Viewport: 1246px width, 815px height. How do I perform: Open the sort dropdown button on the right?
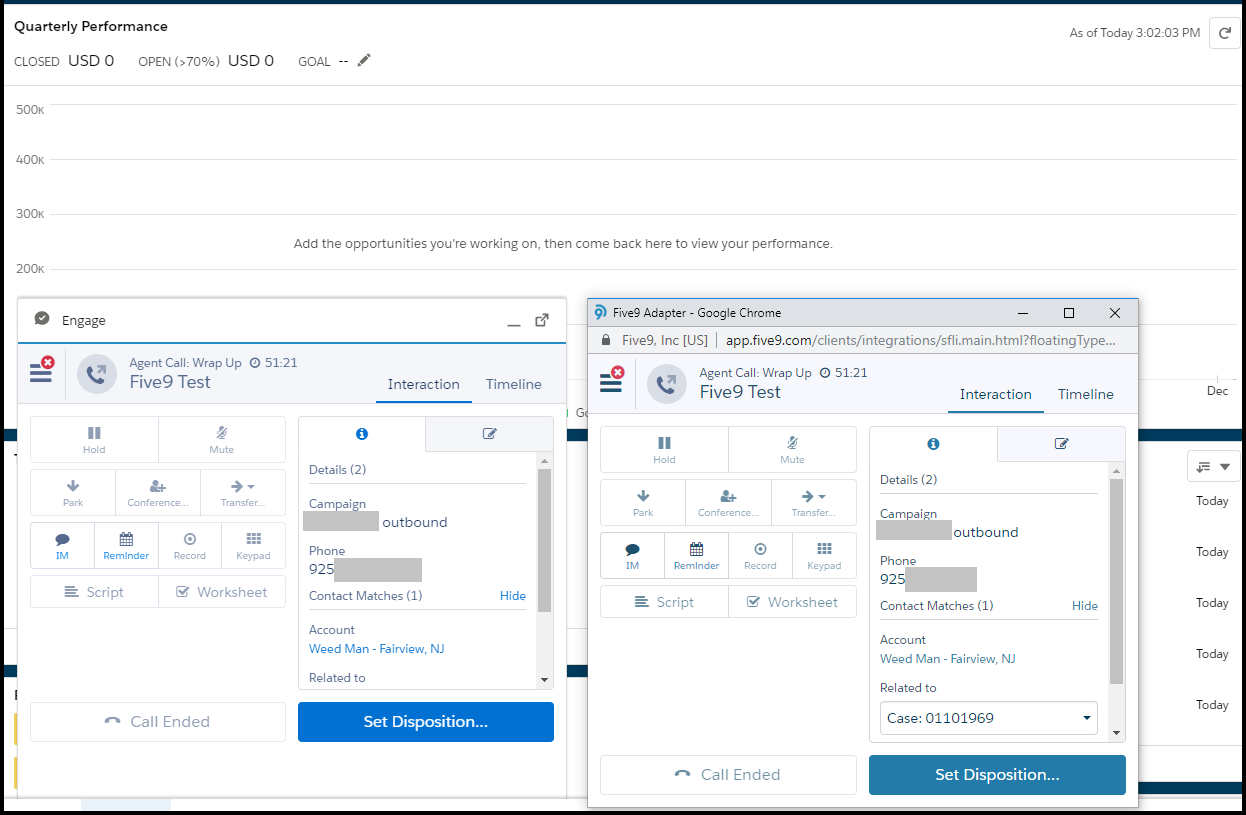click(1214, 467)
